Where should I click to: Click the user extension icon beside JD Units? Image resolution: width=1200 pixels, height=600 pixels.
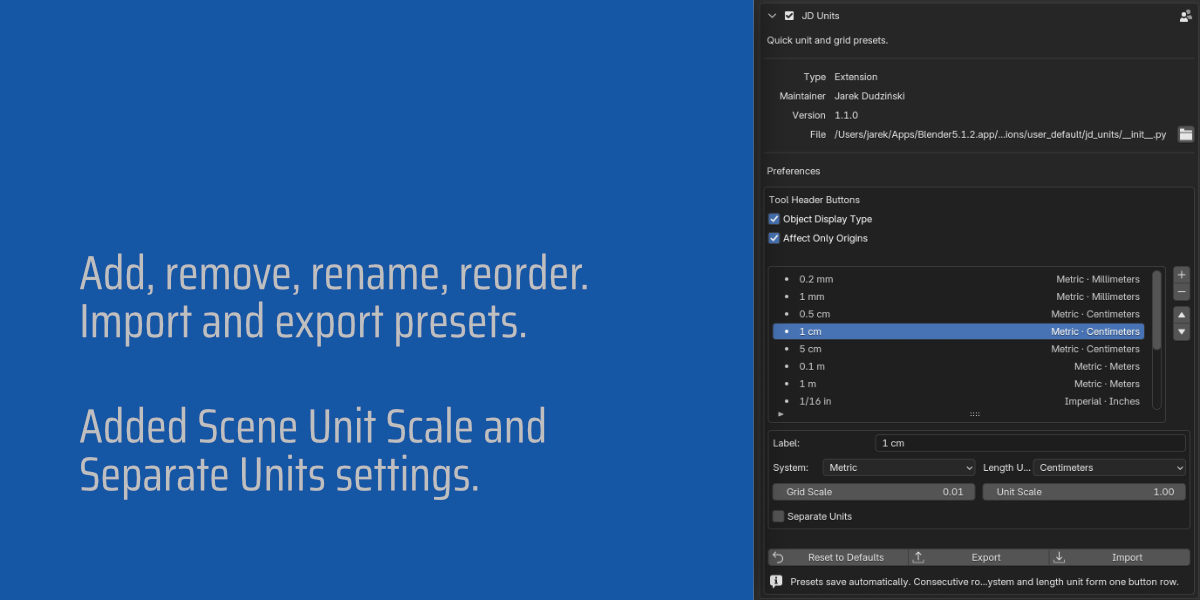1186,16
